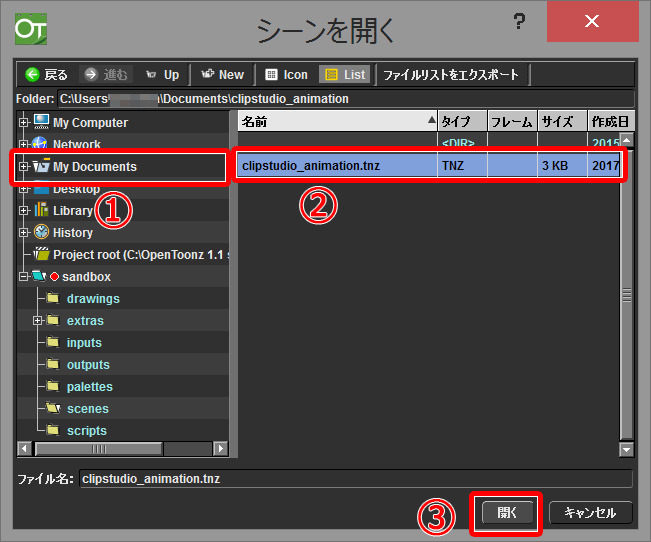Click the TNZ type cell

[x=463, y=166]
